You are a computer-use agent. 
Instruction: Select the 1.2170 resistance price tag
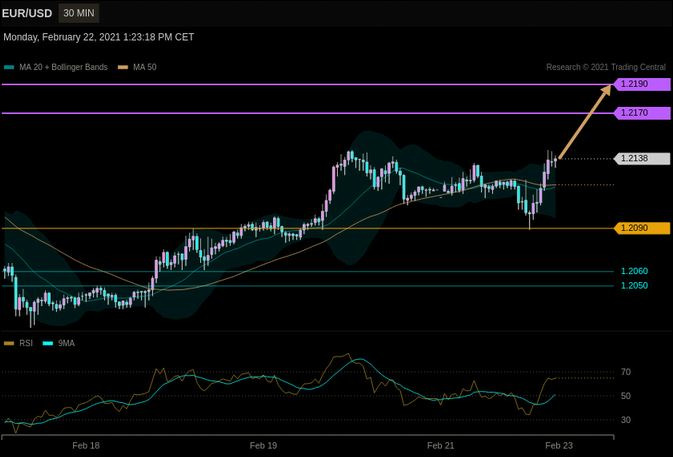click(642, 113)
